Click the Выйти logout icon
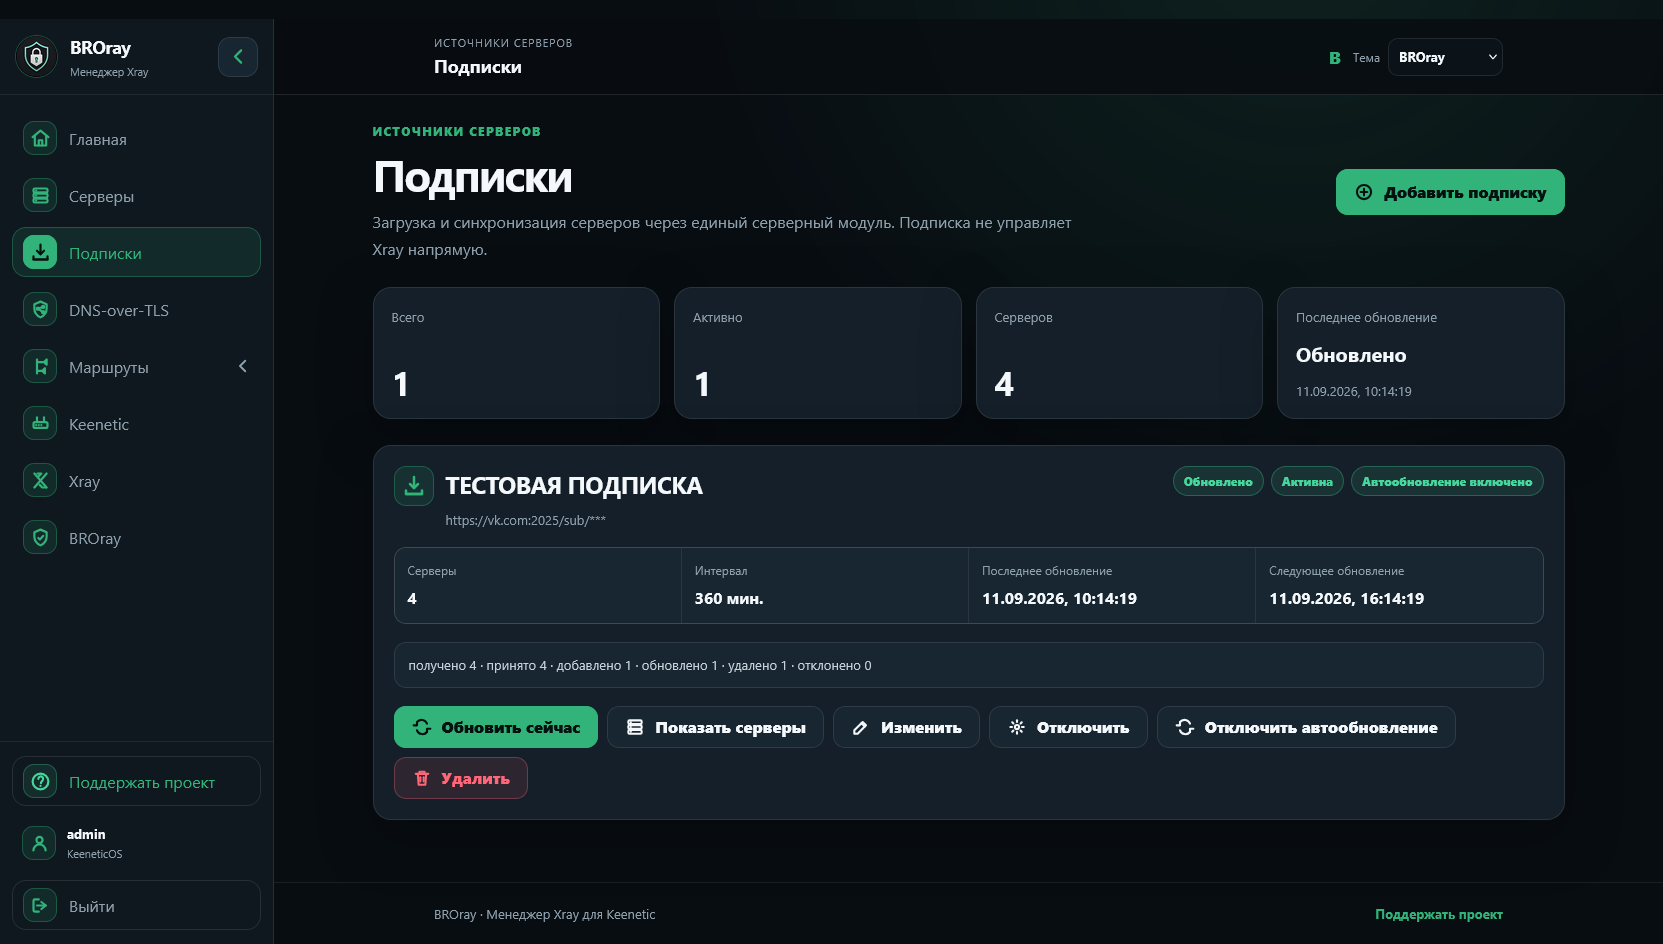 (x=40, y=906)
